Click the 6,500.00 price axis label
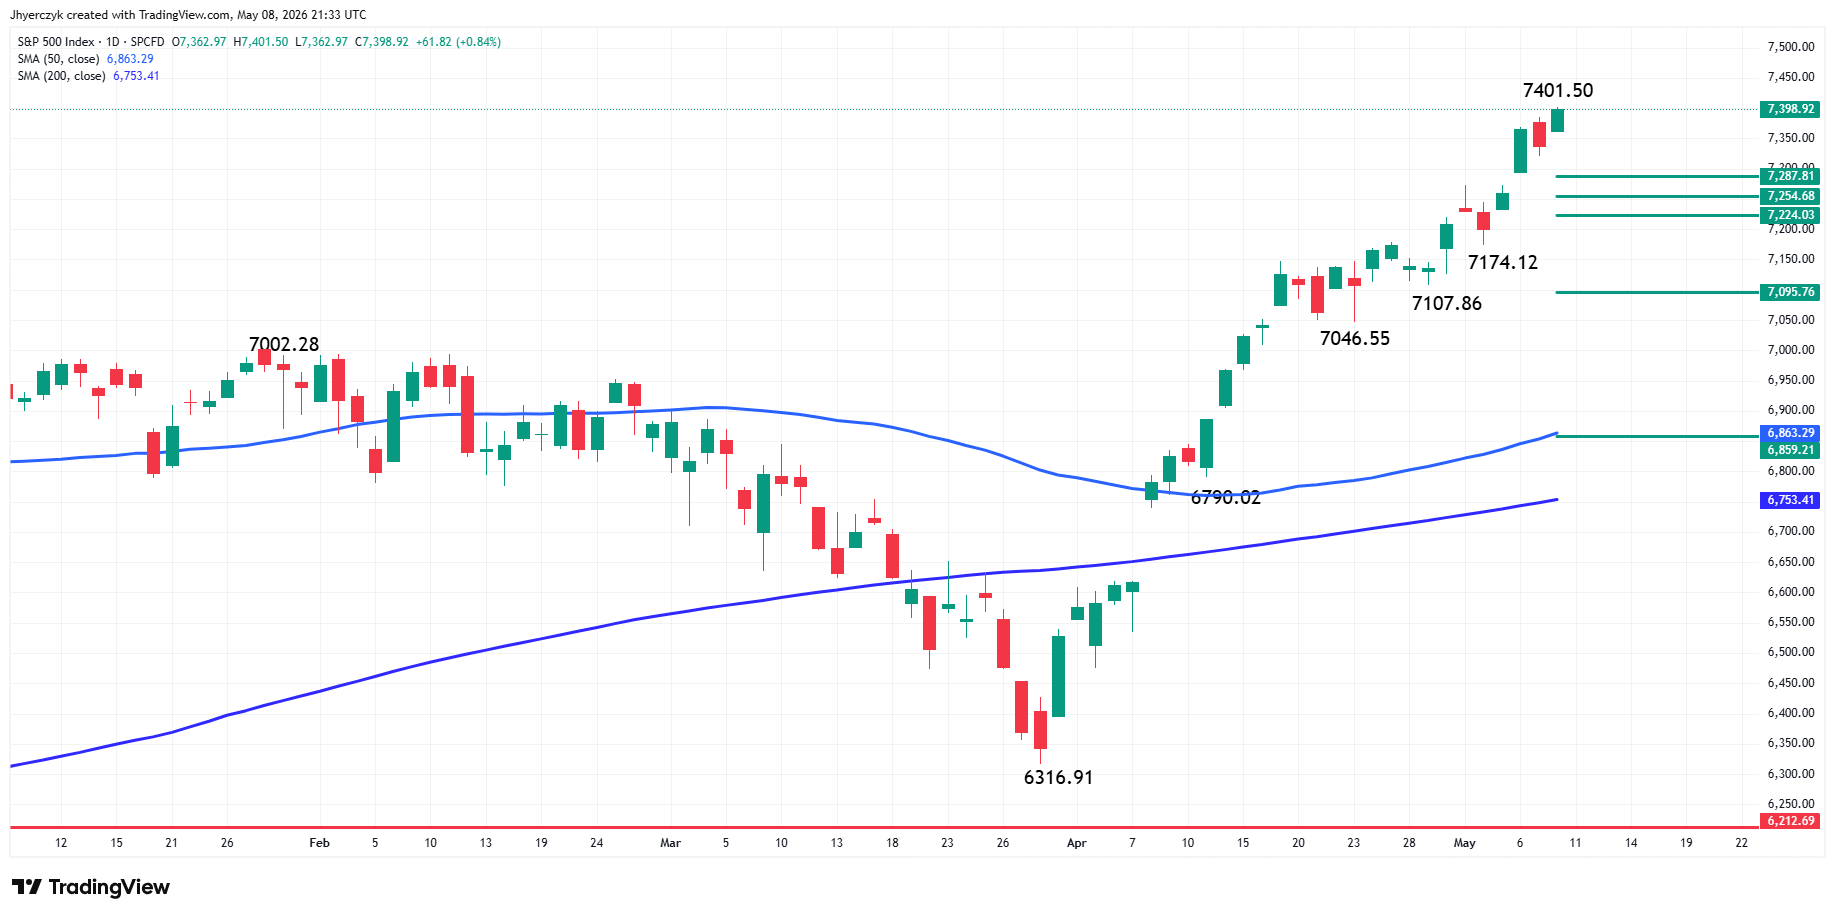 (x=1790, y=652)
